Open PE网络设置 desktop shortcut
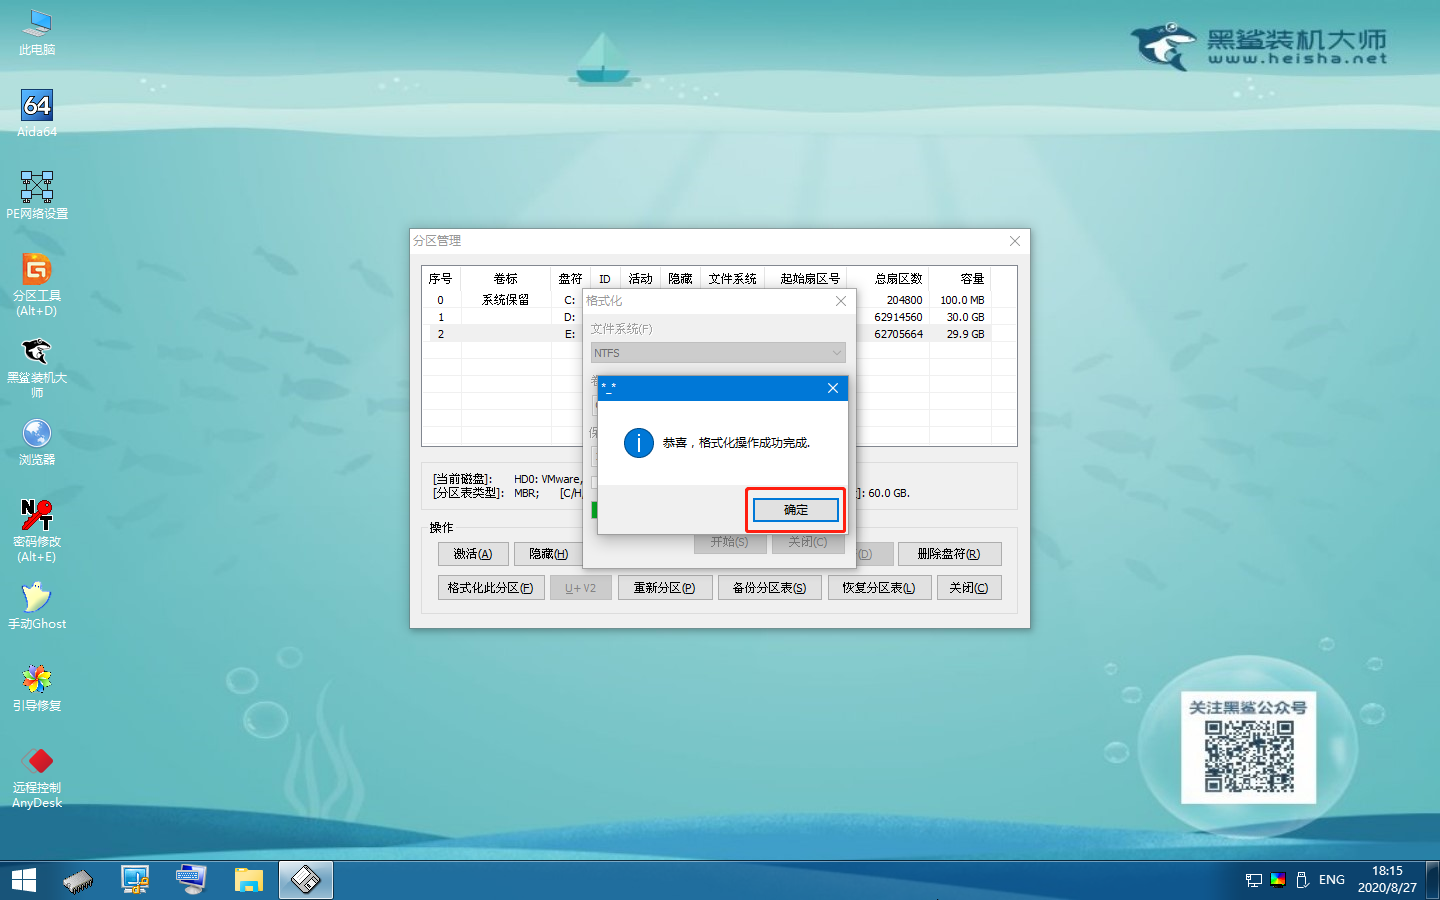The image size is (1440, 900). coord(37,195)
